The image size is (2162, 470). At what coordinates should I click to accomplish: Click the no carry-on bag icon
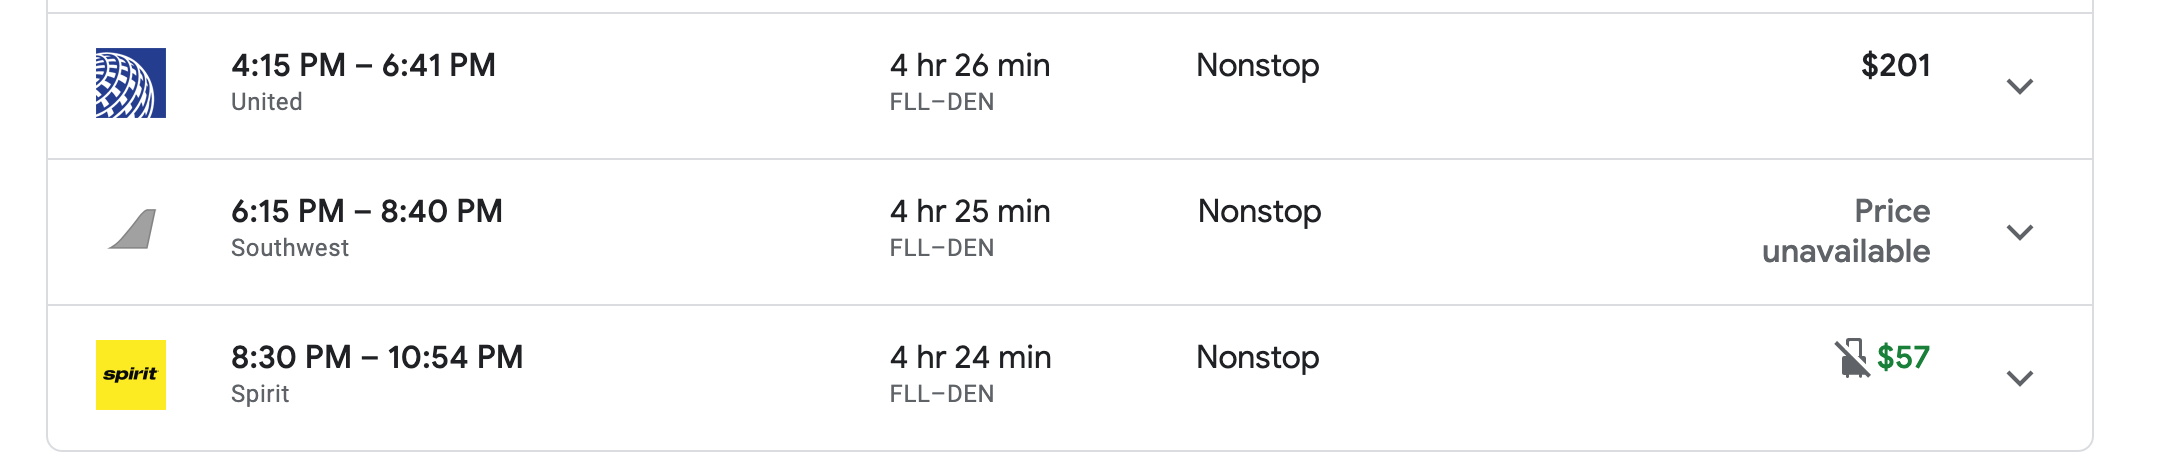click(1851, 358)
